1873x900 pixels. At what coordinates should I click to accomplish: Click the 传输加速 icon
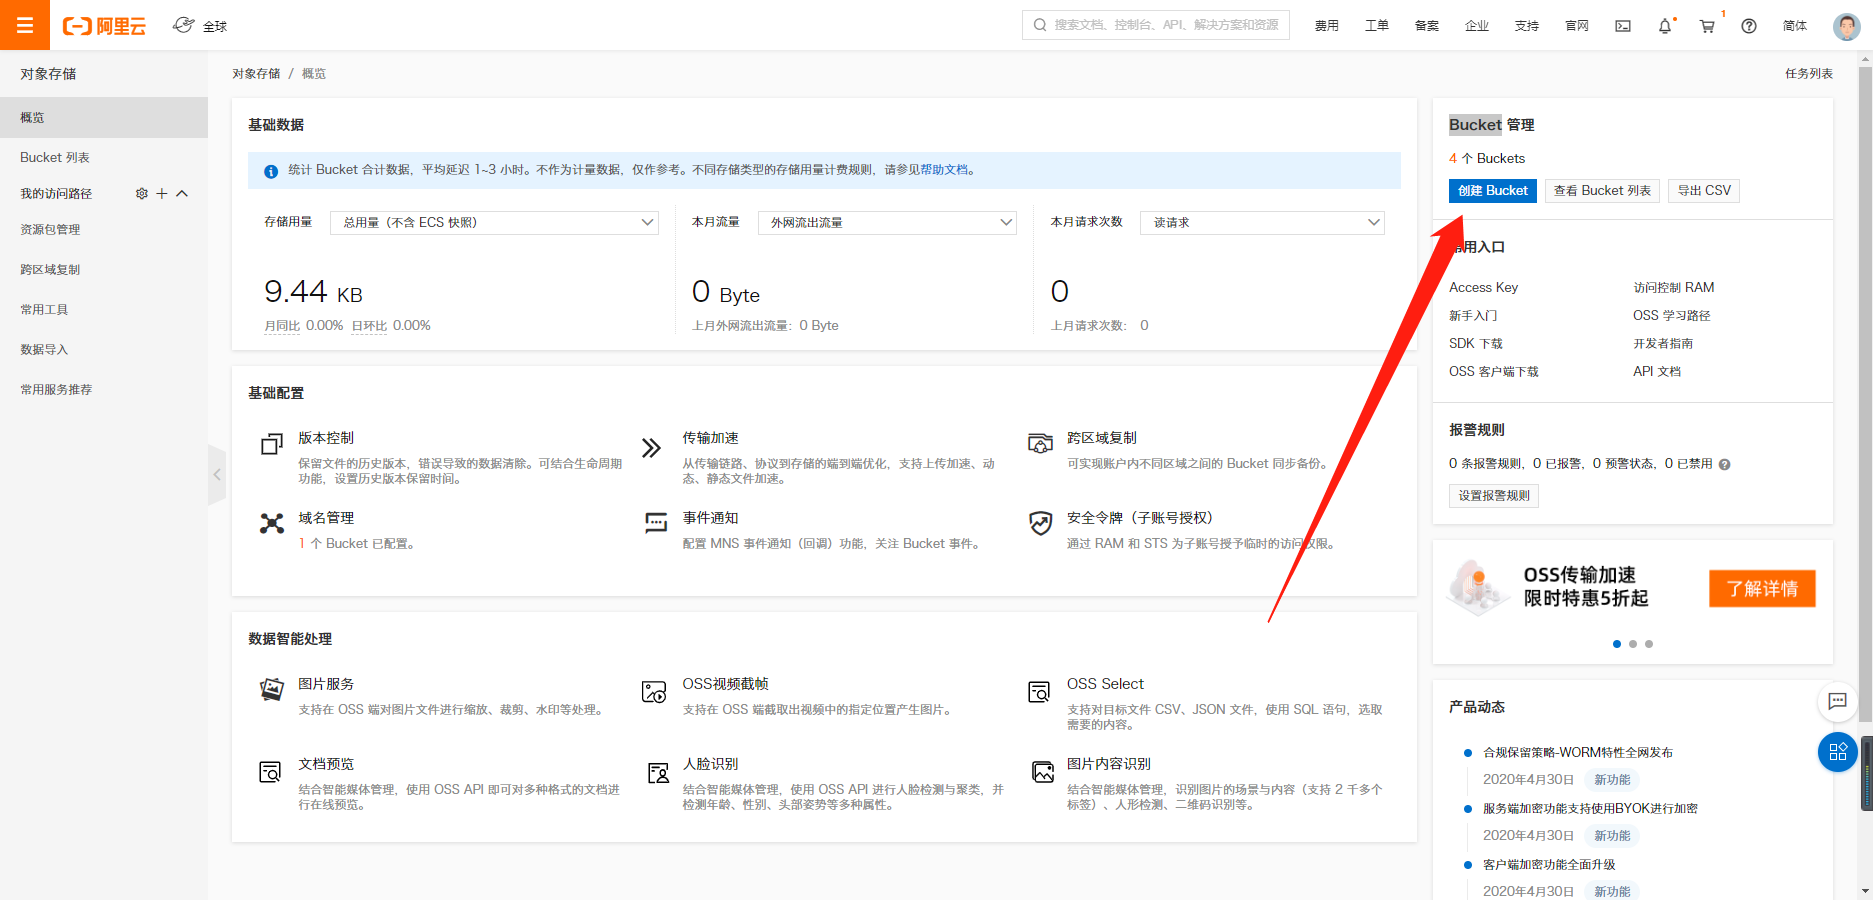(652, 447)
